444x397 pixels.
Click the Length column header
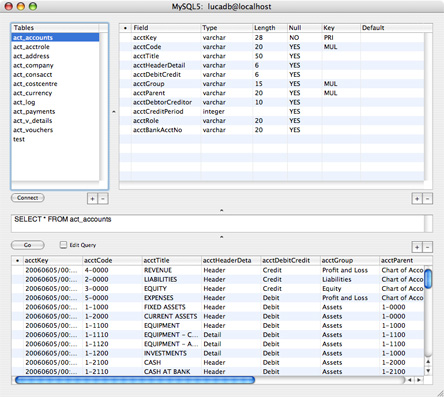(270, 28)
